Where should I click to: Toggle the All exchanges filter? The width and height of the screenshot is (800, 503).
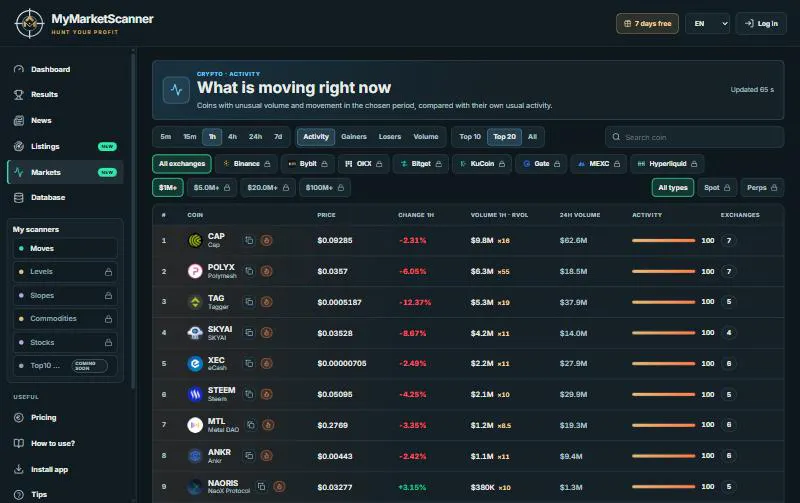(x=182, y=164)
